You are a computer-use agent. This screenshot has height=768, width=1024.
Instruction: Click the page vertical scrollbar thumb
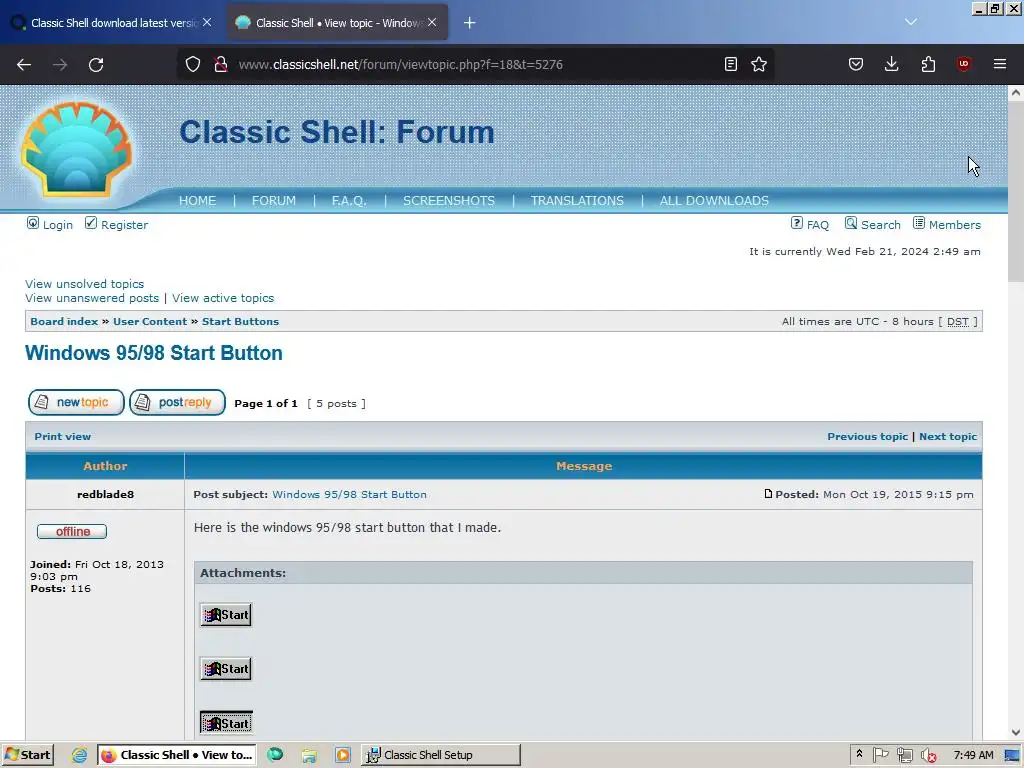[1016, 193]
